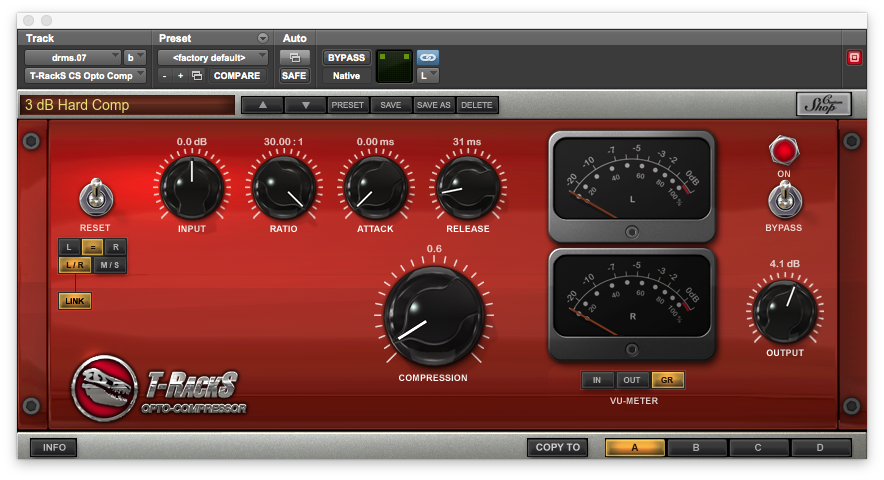Click the large COMPRESSION knob
This screenshot has height=480, width=884.
[434, 315]
